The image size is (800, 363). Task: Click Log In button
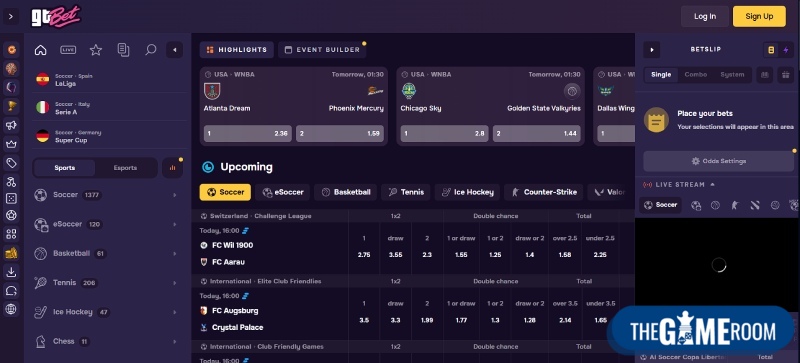705,16
